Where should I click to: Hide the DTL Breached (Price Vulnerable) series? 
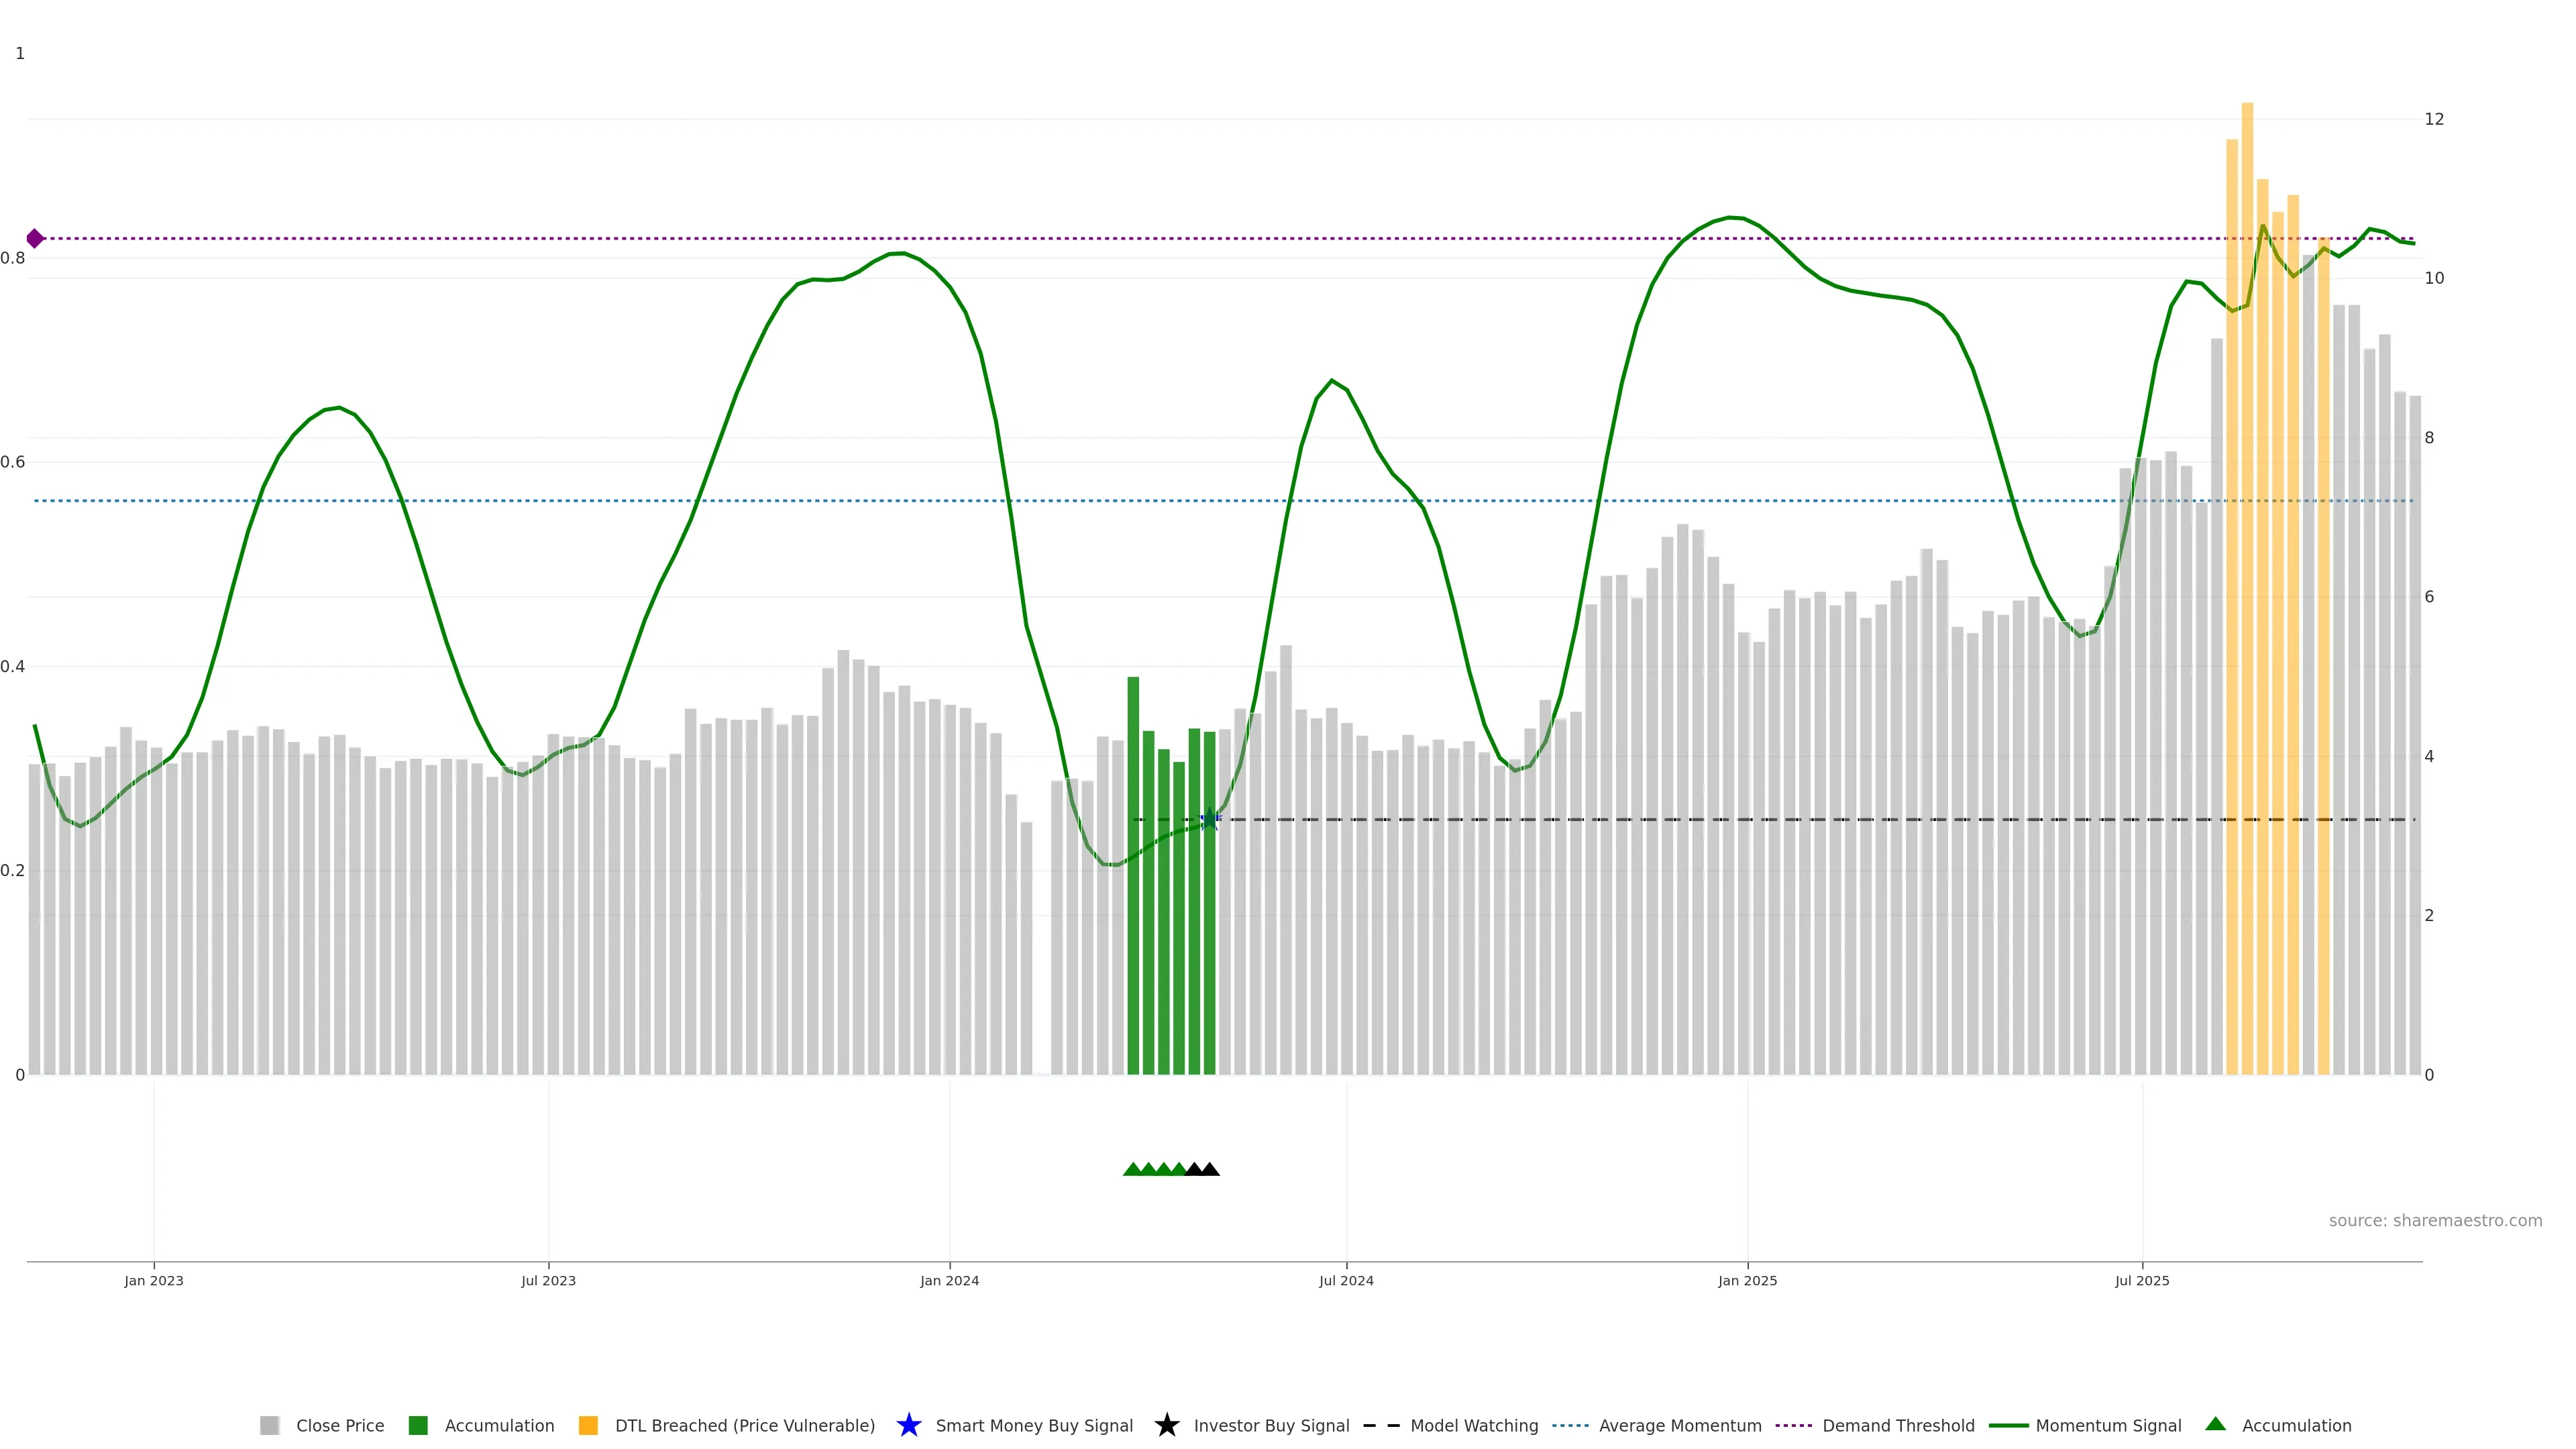744,1425
